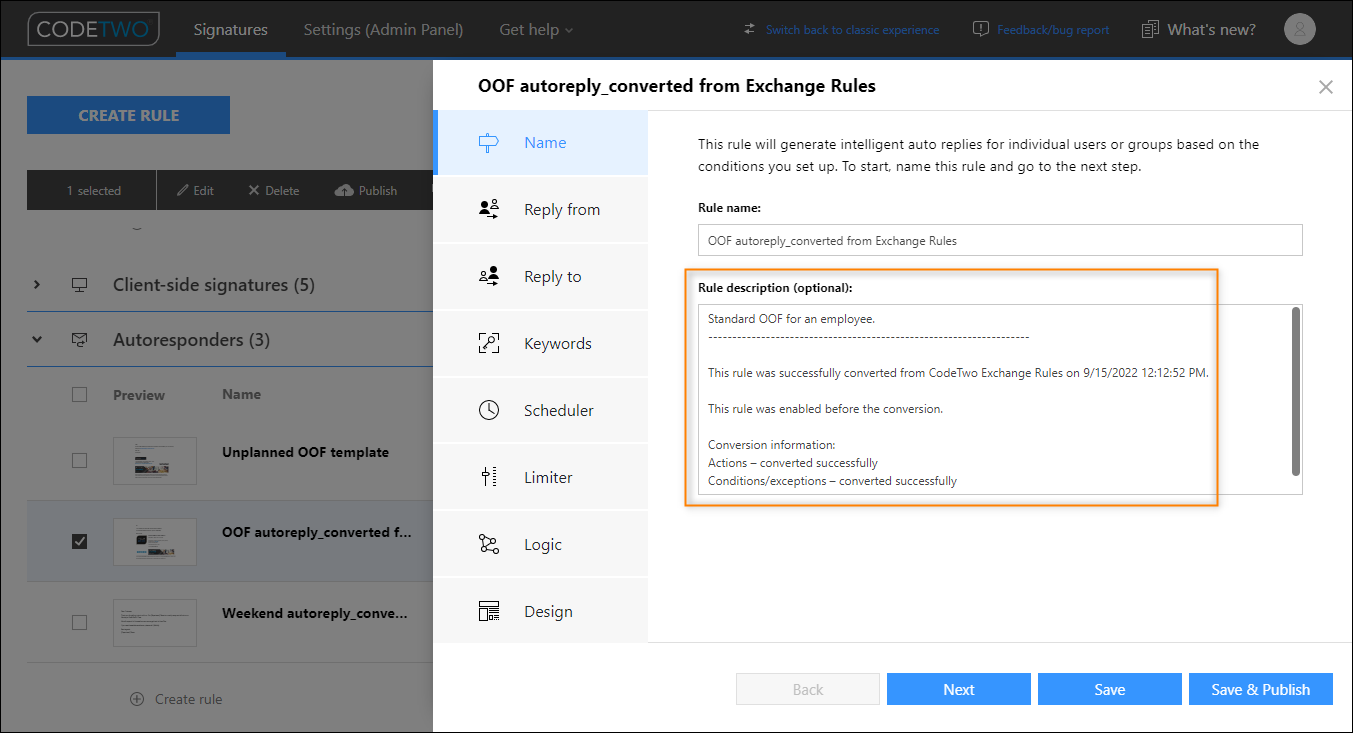The height and width of the screenshot is (733, 1353).
Task: Select the Unplanned OOF template name
Action: click(305, 452)
